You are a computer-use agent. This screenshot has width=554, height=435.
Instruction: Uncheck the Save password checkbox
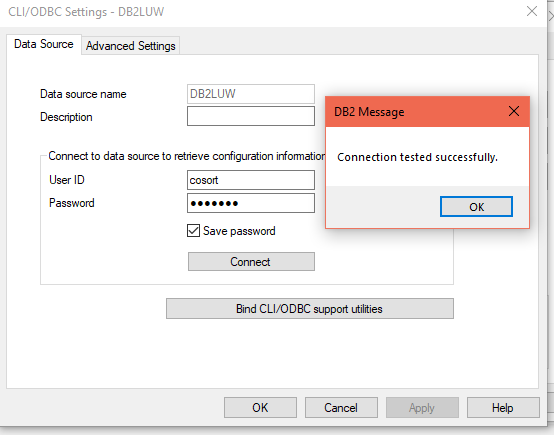pyautogui.click(x=193, y=231)
